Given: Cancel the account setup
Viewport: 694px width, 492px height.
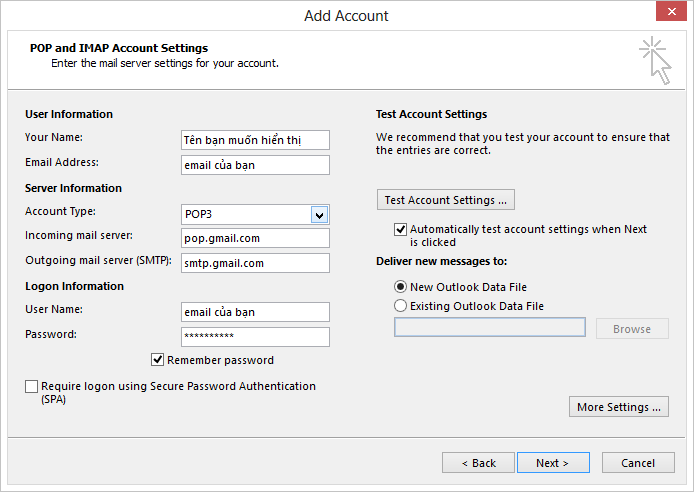Looking at the screenshot, I should (638, 463).
